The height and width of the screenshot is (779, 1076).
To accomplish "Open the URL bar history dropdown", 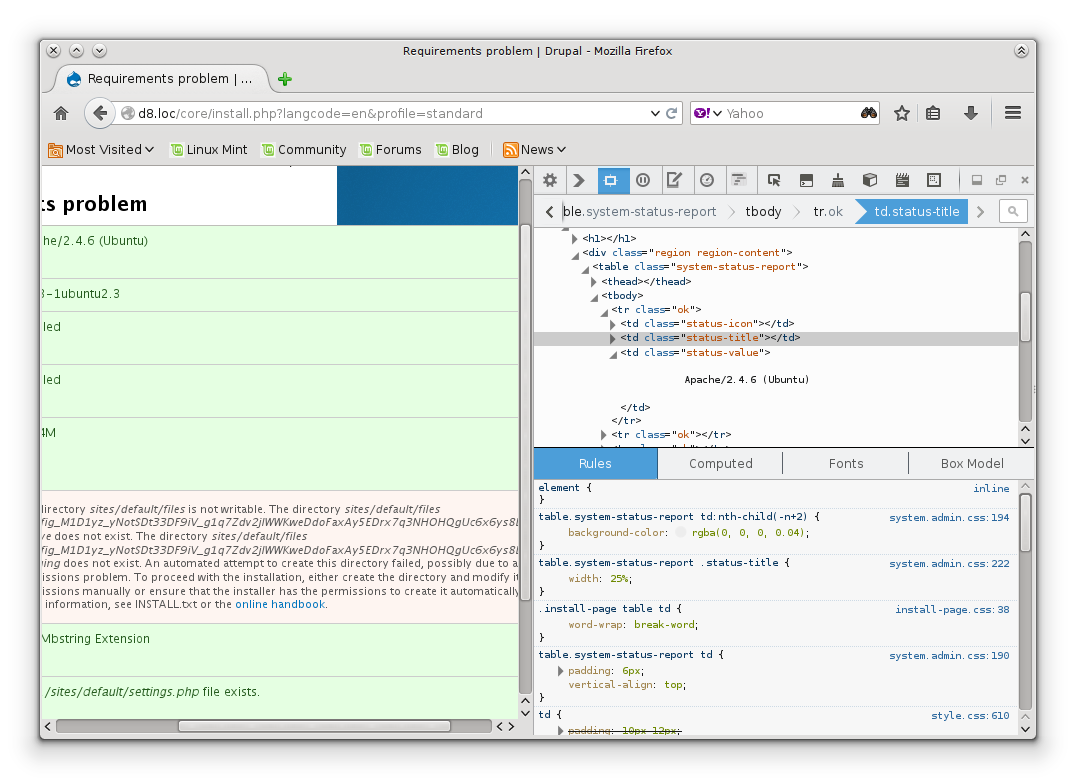I will point(655,113).
